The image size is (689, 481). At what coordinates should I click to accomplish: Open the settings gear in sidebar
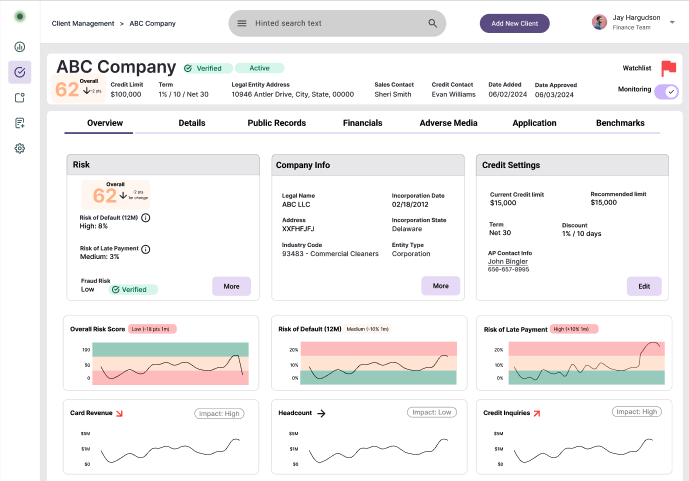[20, 148]
